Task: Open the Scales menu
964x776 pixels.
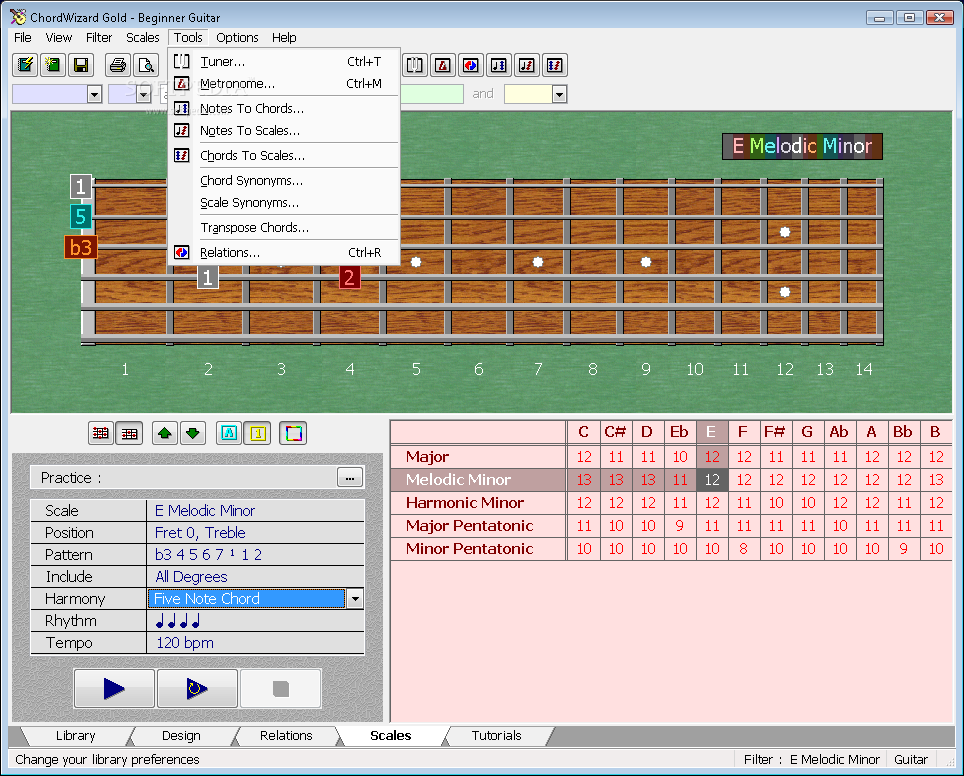Action: click(143, 38)
